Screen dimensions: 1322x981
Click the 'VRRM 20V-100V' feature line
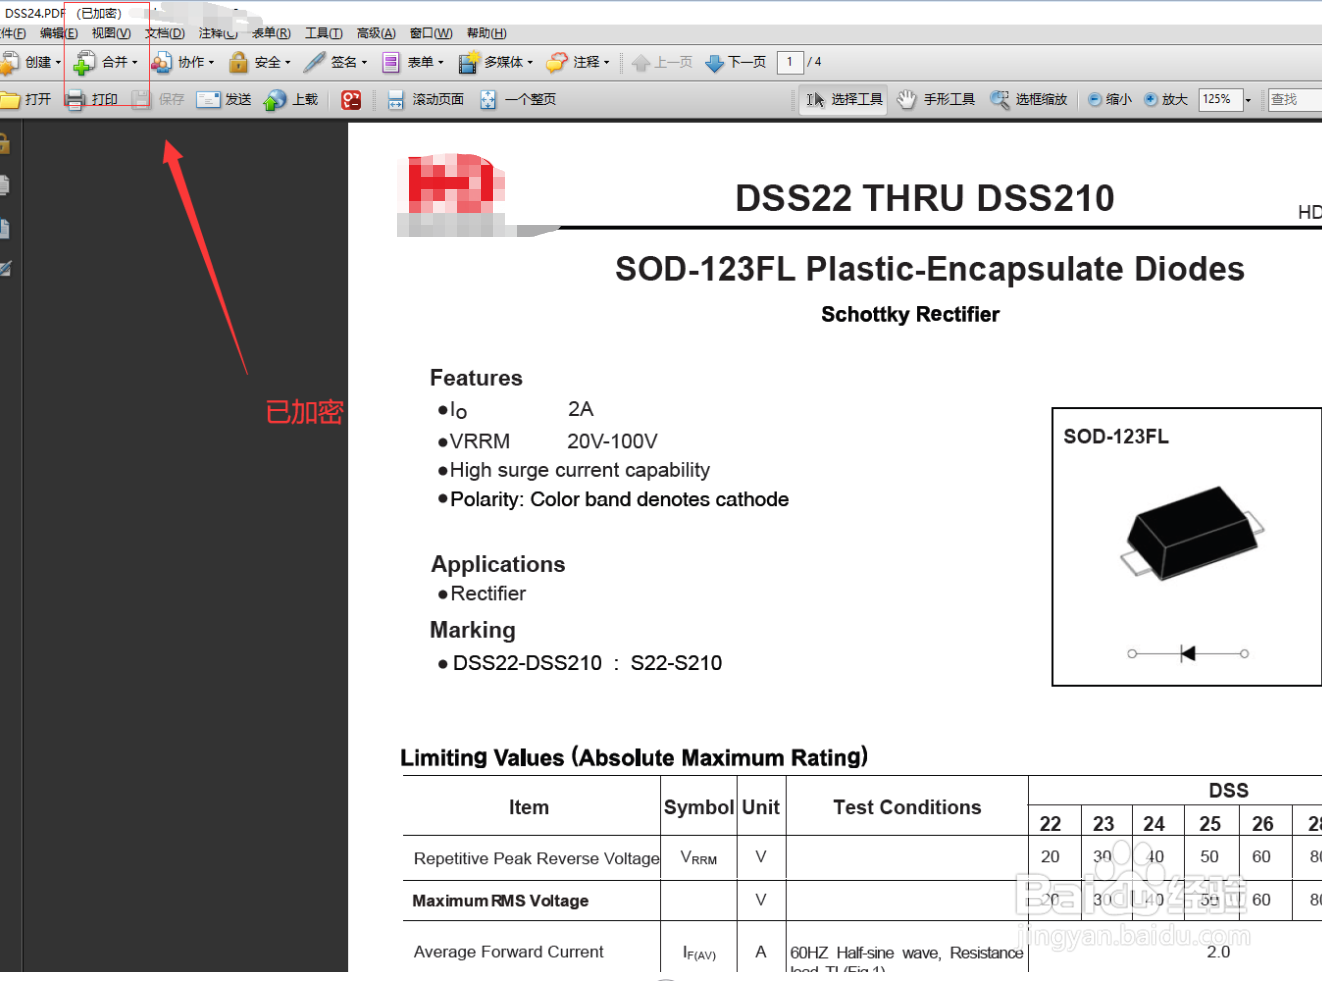coord(548,441)
